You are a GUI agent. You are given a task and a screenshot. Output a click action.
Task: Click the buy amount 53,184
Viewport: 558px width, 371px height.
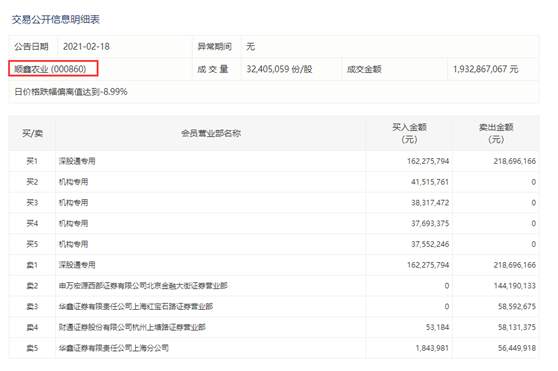point(437,327)
